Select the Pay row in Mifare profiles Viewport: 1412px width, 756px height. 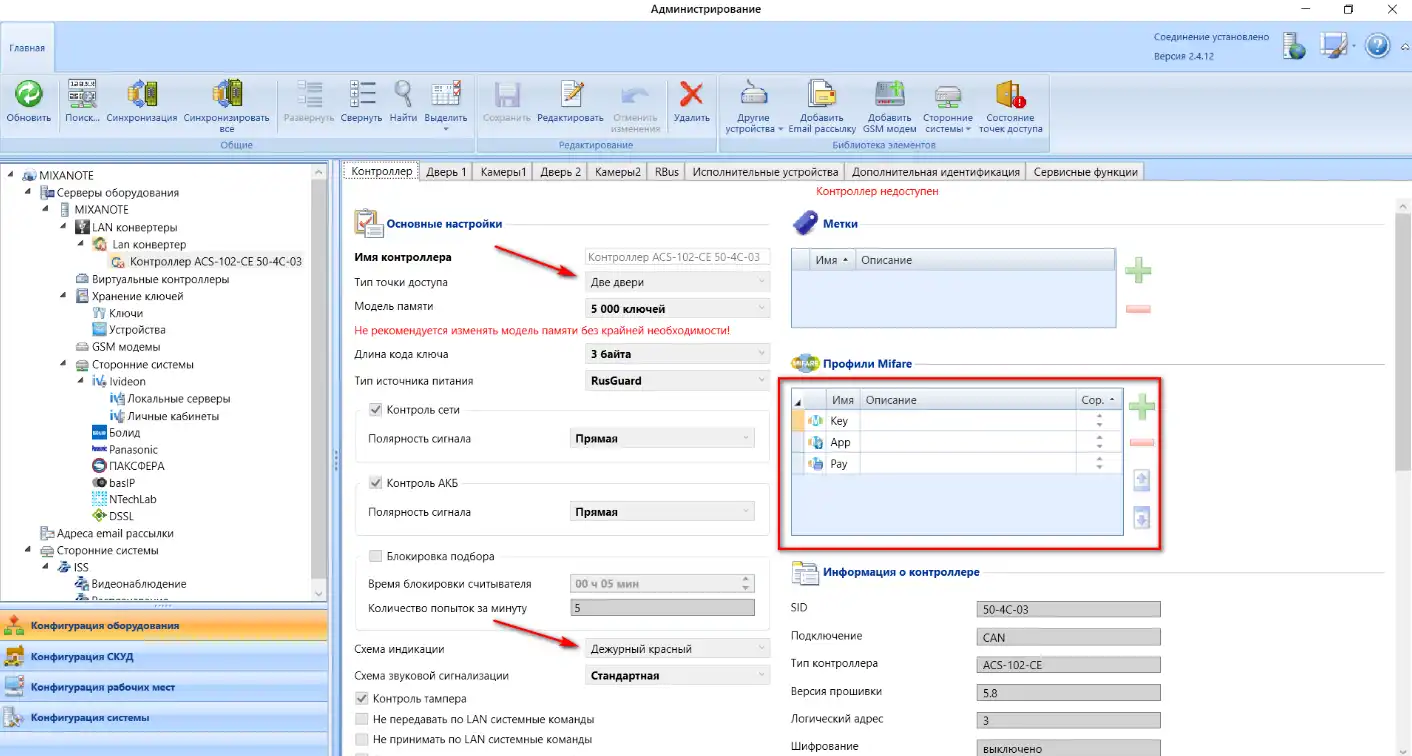[x=957, y=464]
